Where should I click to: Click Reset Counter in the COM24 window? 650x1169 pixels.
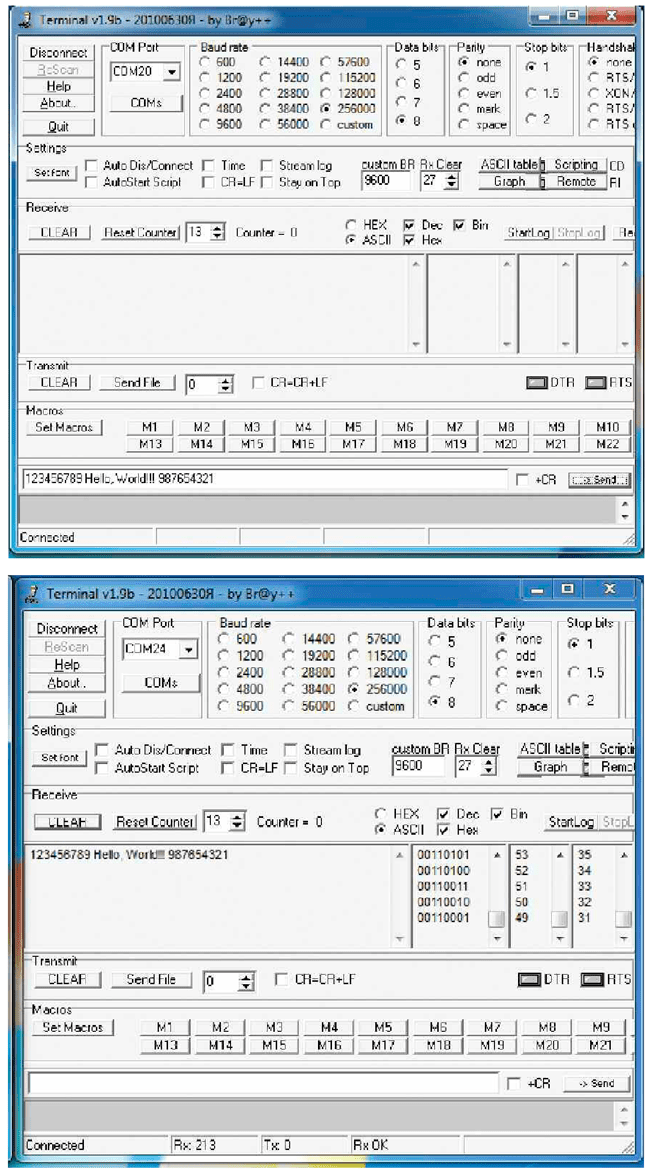(154, 822)
